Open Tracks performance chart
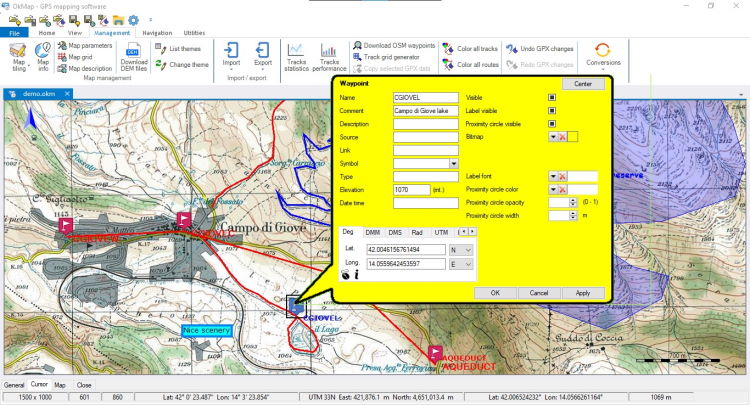The height and width of the screenshot is (405, 750). coord(329,57)
